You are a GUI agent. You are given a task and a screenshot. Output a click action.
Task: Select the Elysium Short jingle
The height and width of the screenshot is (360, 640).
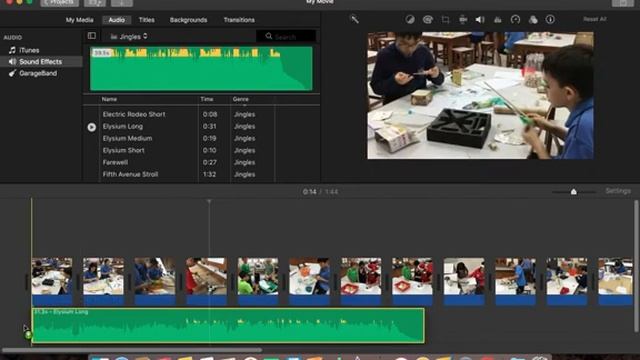click(123, 150)
